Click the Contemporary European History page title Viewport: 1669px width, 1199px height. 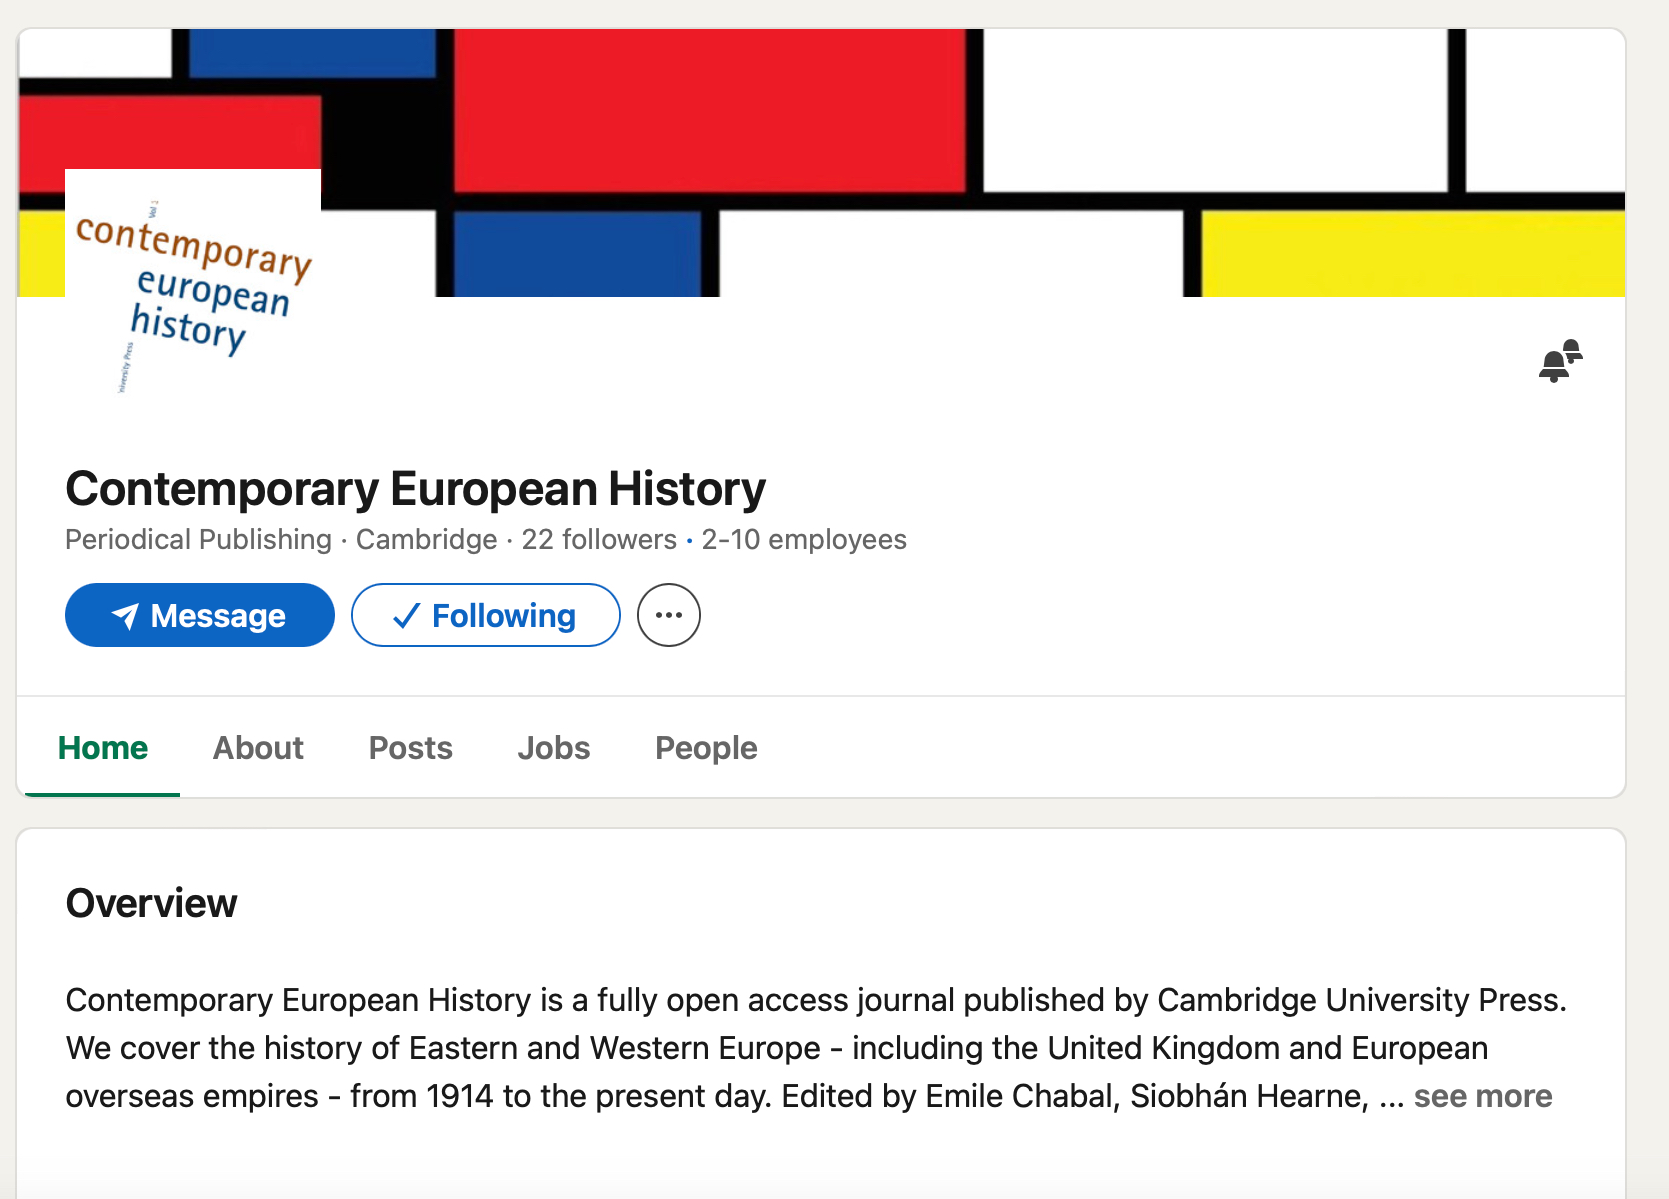[x=416, y=489]
